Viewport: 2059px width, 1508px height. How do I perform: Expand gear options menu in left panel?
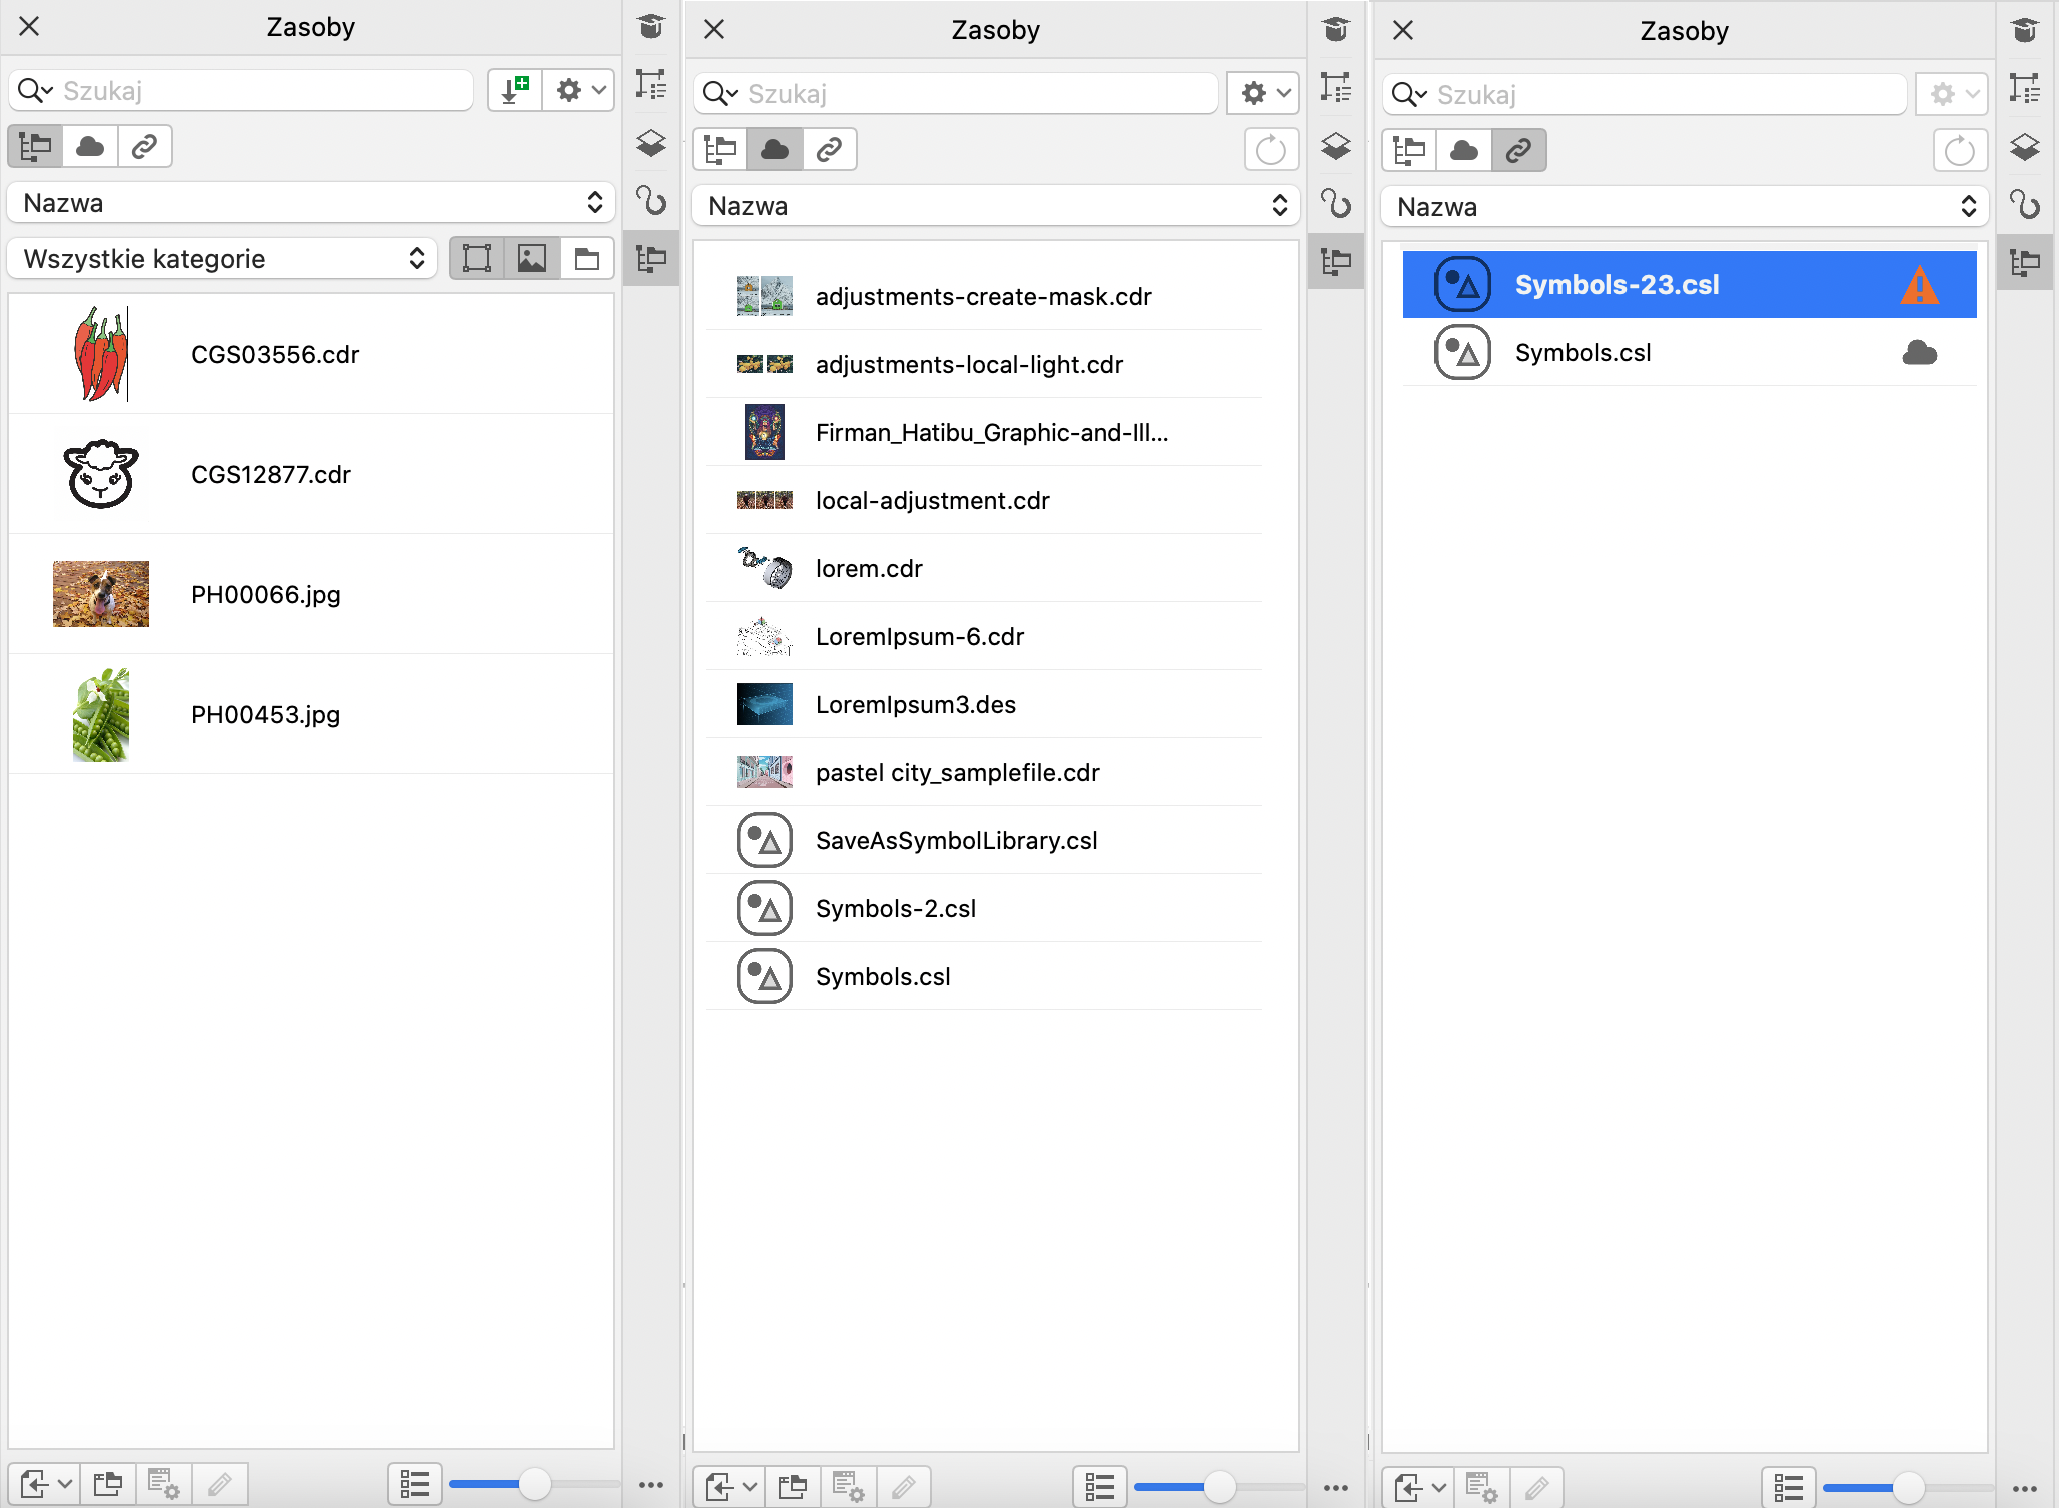click(x=580, y=90)
